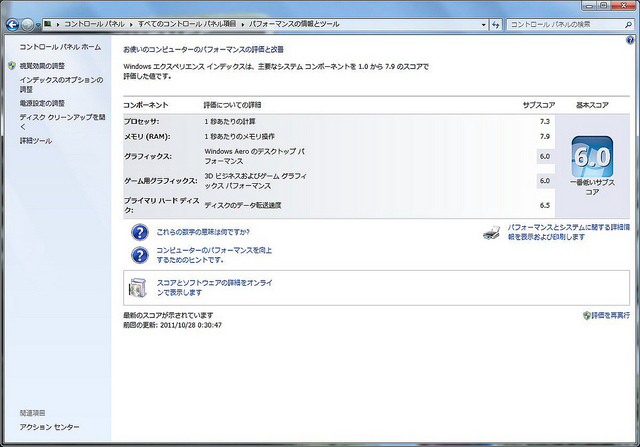Click the ゲーム用グラフィックス: row label
Viewport: 640px width, 447px height.
[x=161, y=181]
